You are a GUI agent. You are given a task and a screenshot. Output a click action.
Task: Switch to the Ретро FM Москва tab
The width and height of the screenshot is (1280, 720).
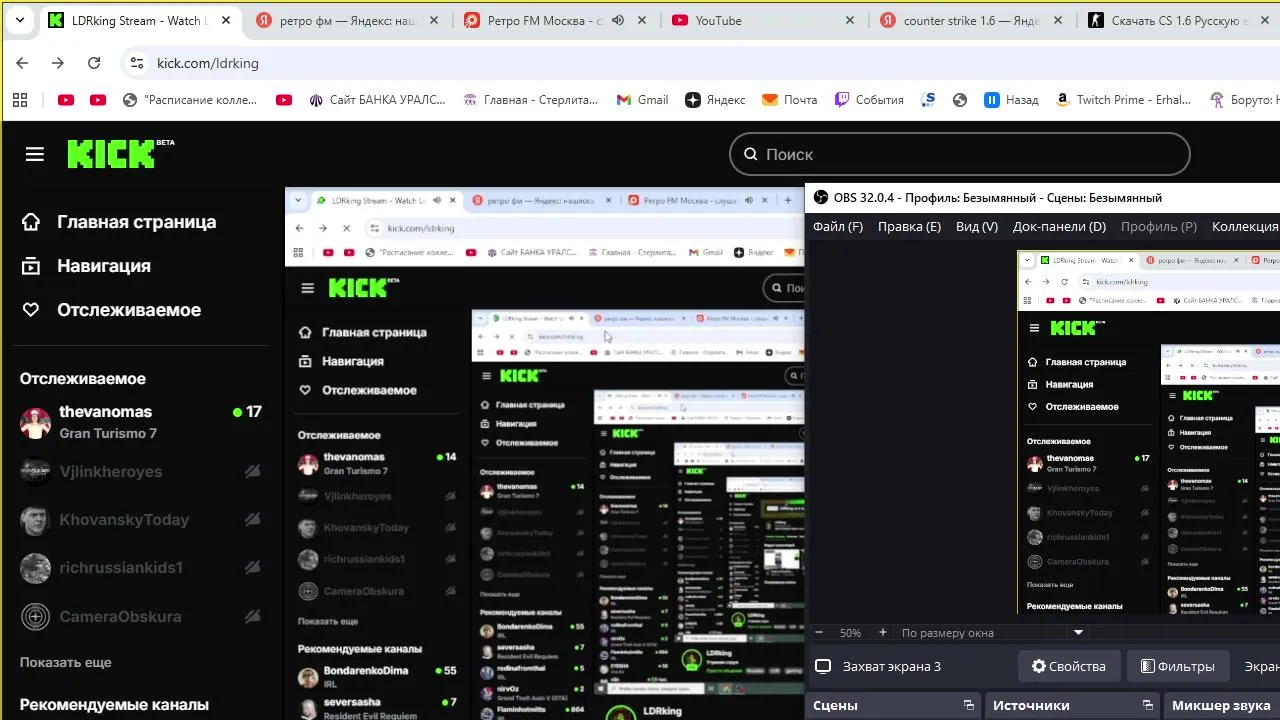pos(556,20)
